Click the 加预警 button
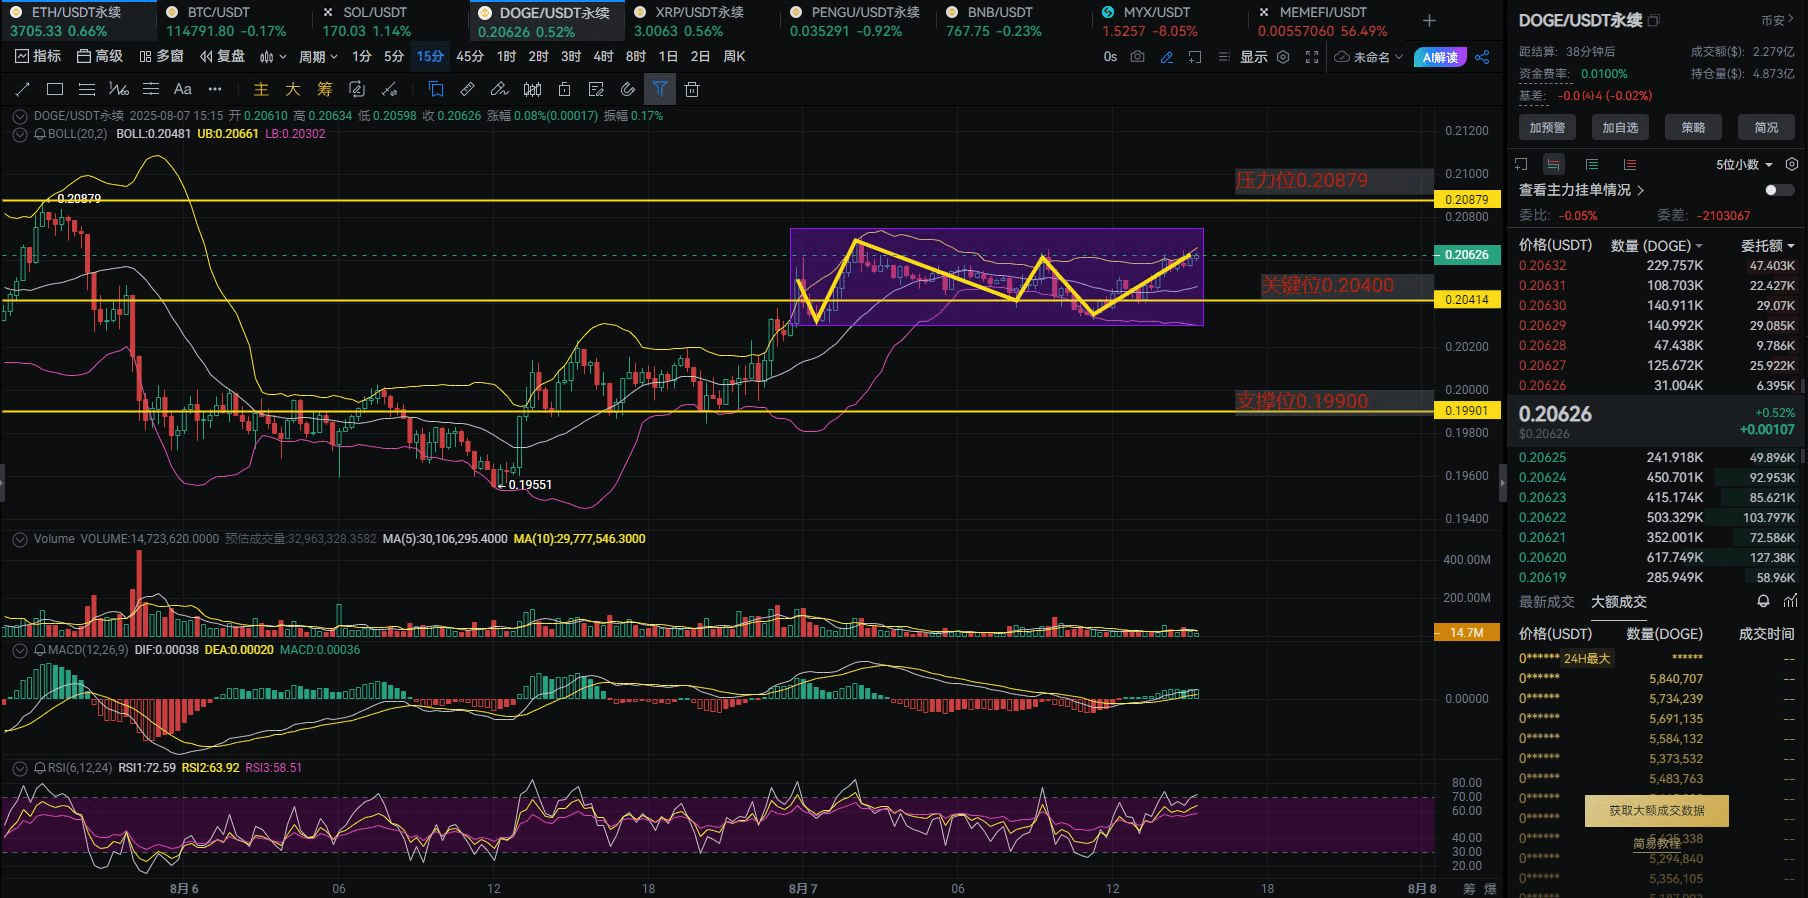This screenshot has width=1808, height=898. [x=1547, y=127]
